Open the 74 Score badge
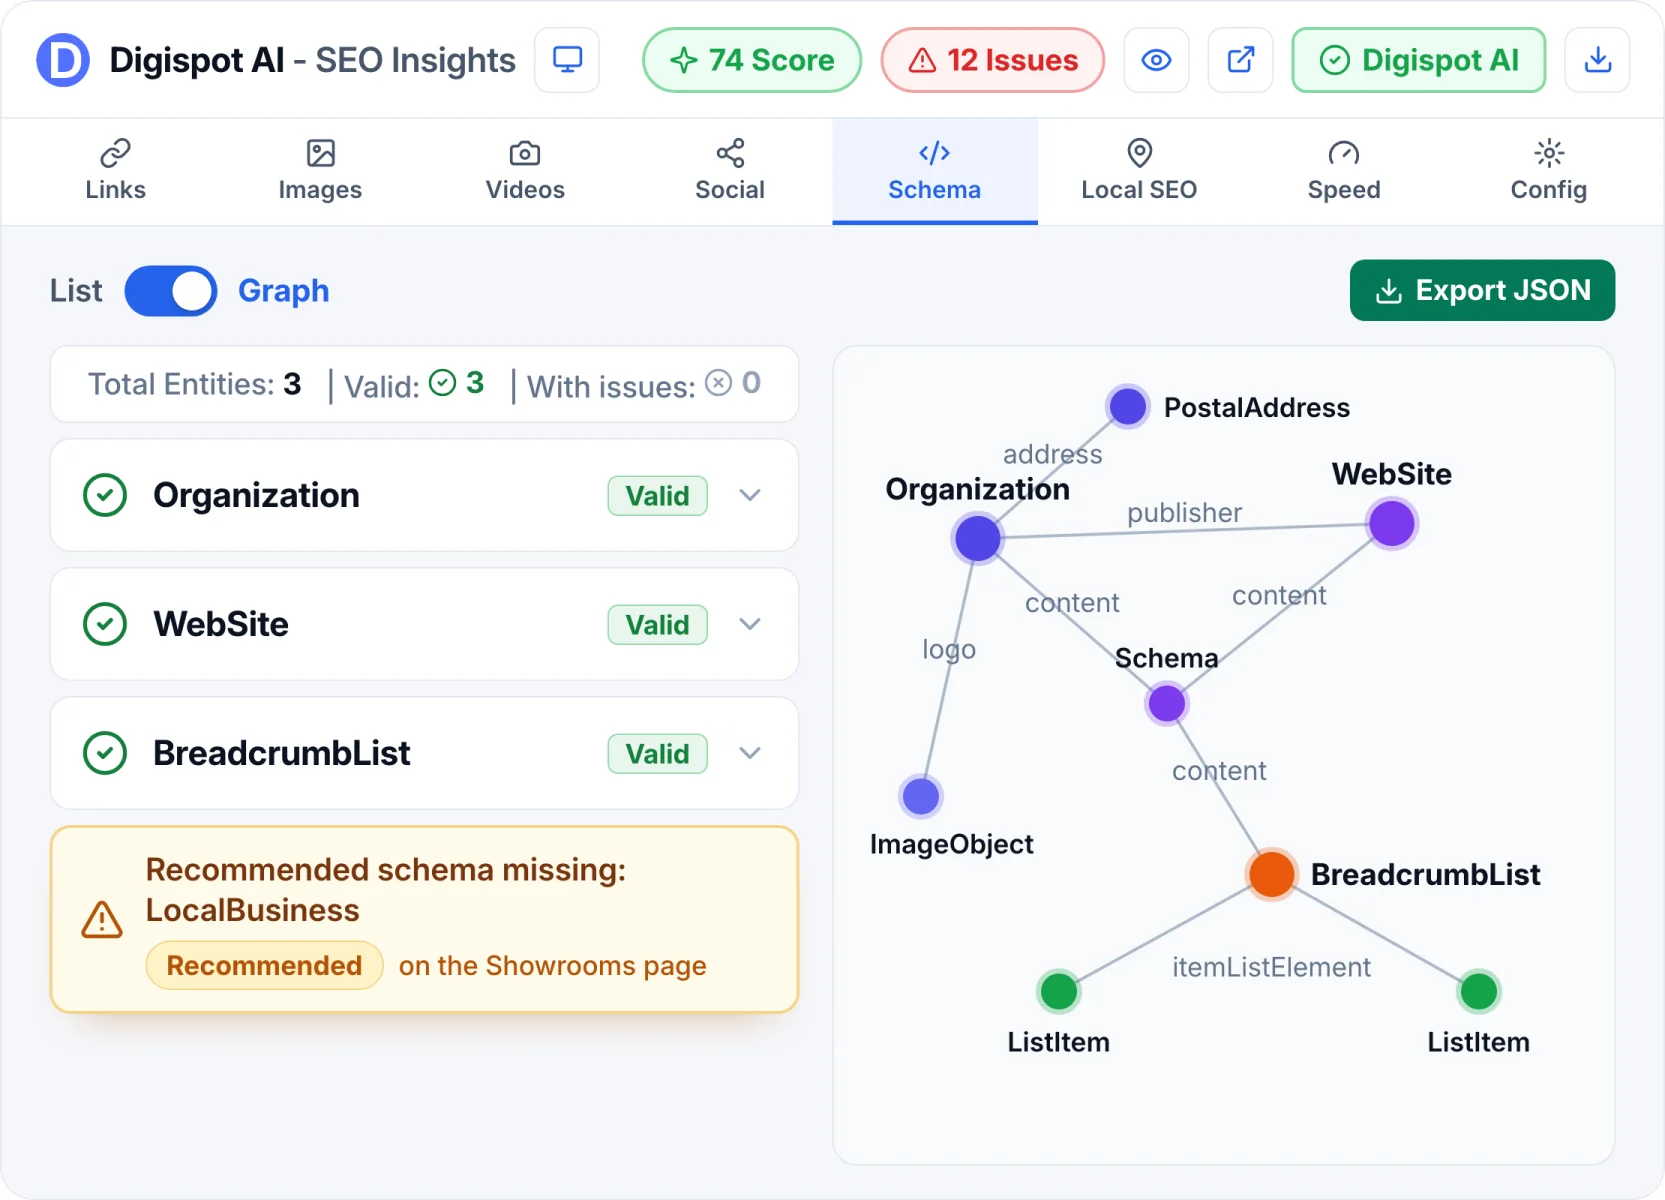1665x1200 pixels. coord(752,60)
